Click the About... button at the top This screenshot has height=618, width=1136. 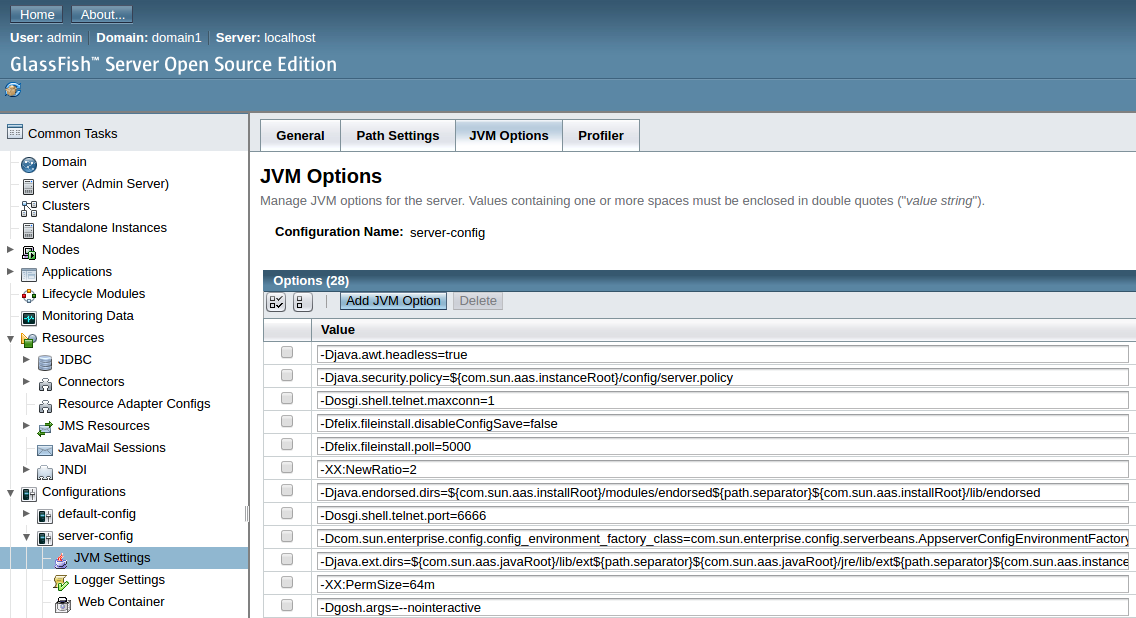point(101,14)
